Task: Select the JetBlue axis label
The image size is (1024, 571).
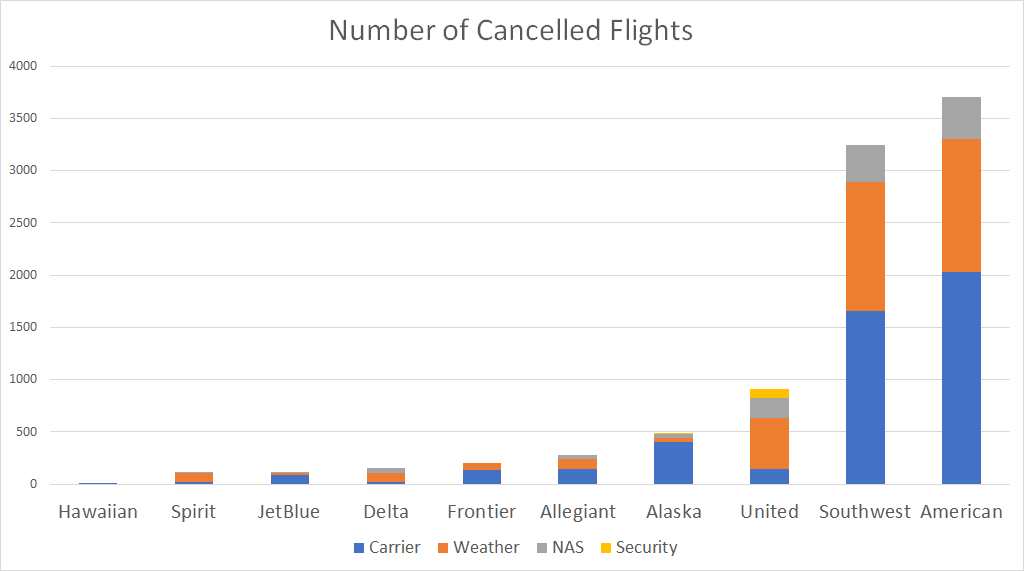Action: [289, 512]
